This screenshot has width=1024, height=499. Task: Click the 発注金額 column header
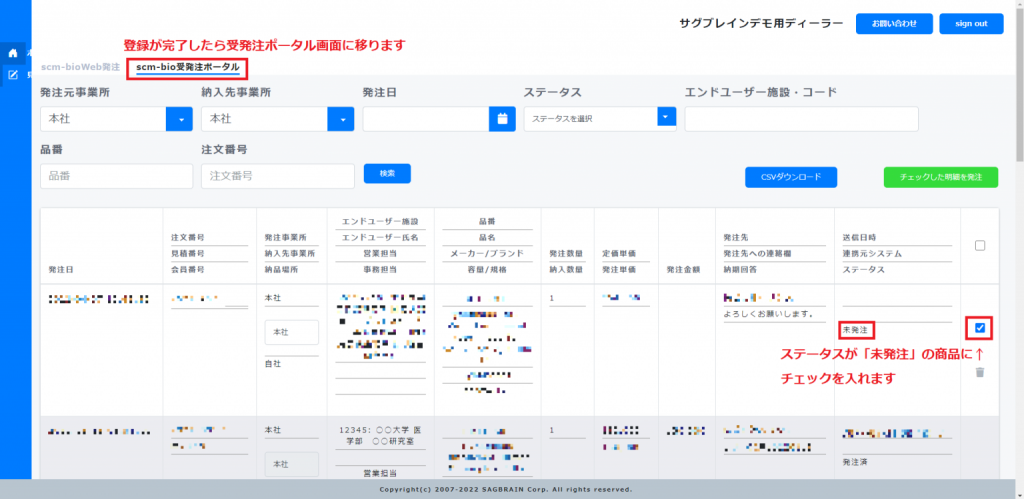[x=683, y=269]
